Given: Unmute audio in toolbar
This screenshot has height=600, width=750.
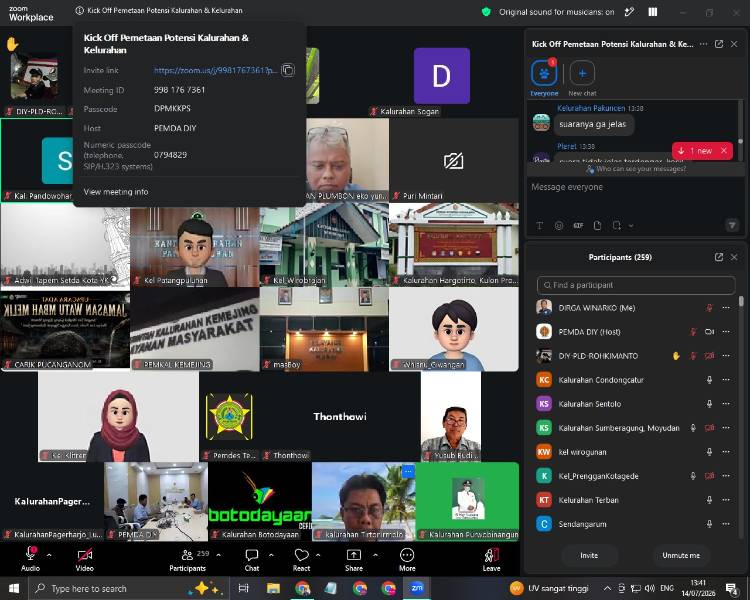Looking at the screenshot, I should [30, 559].
